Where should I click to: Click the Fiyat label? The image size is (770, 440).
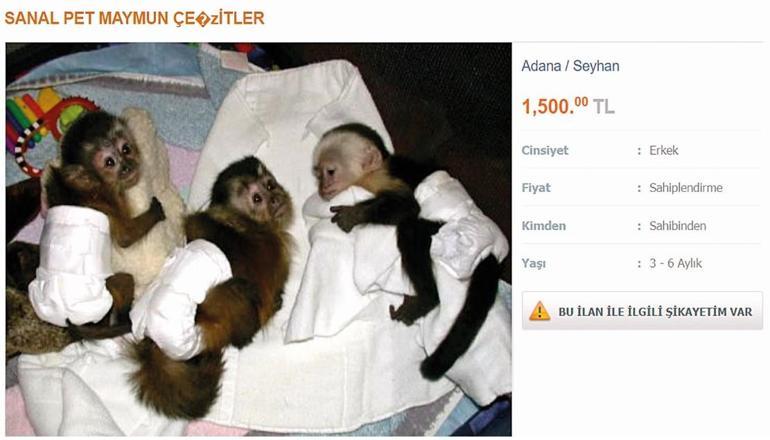536,188
